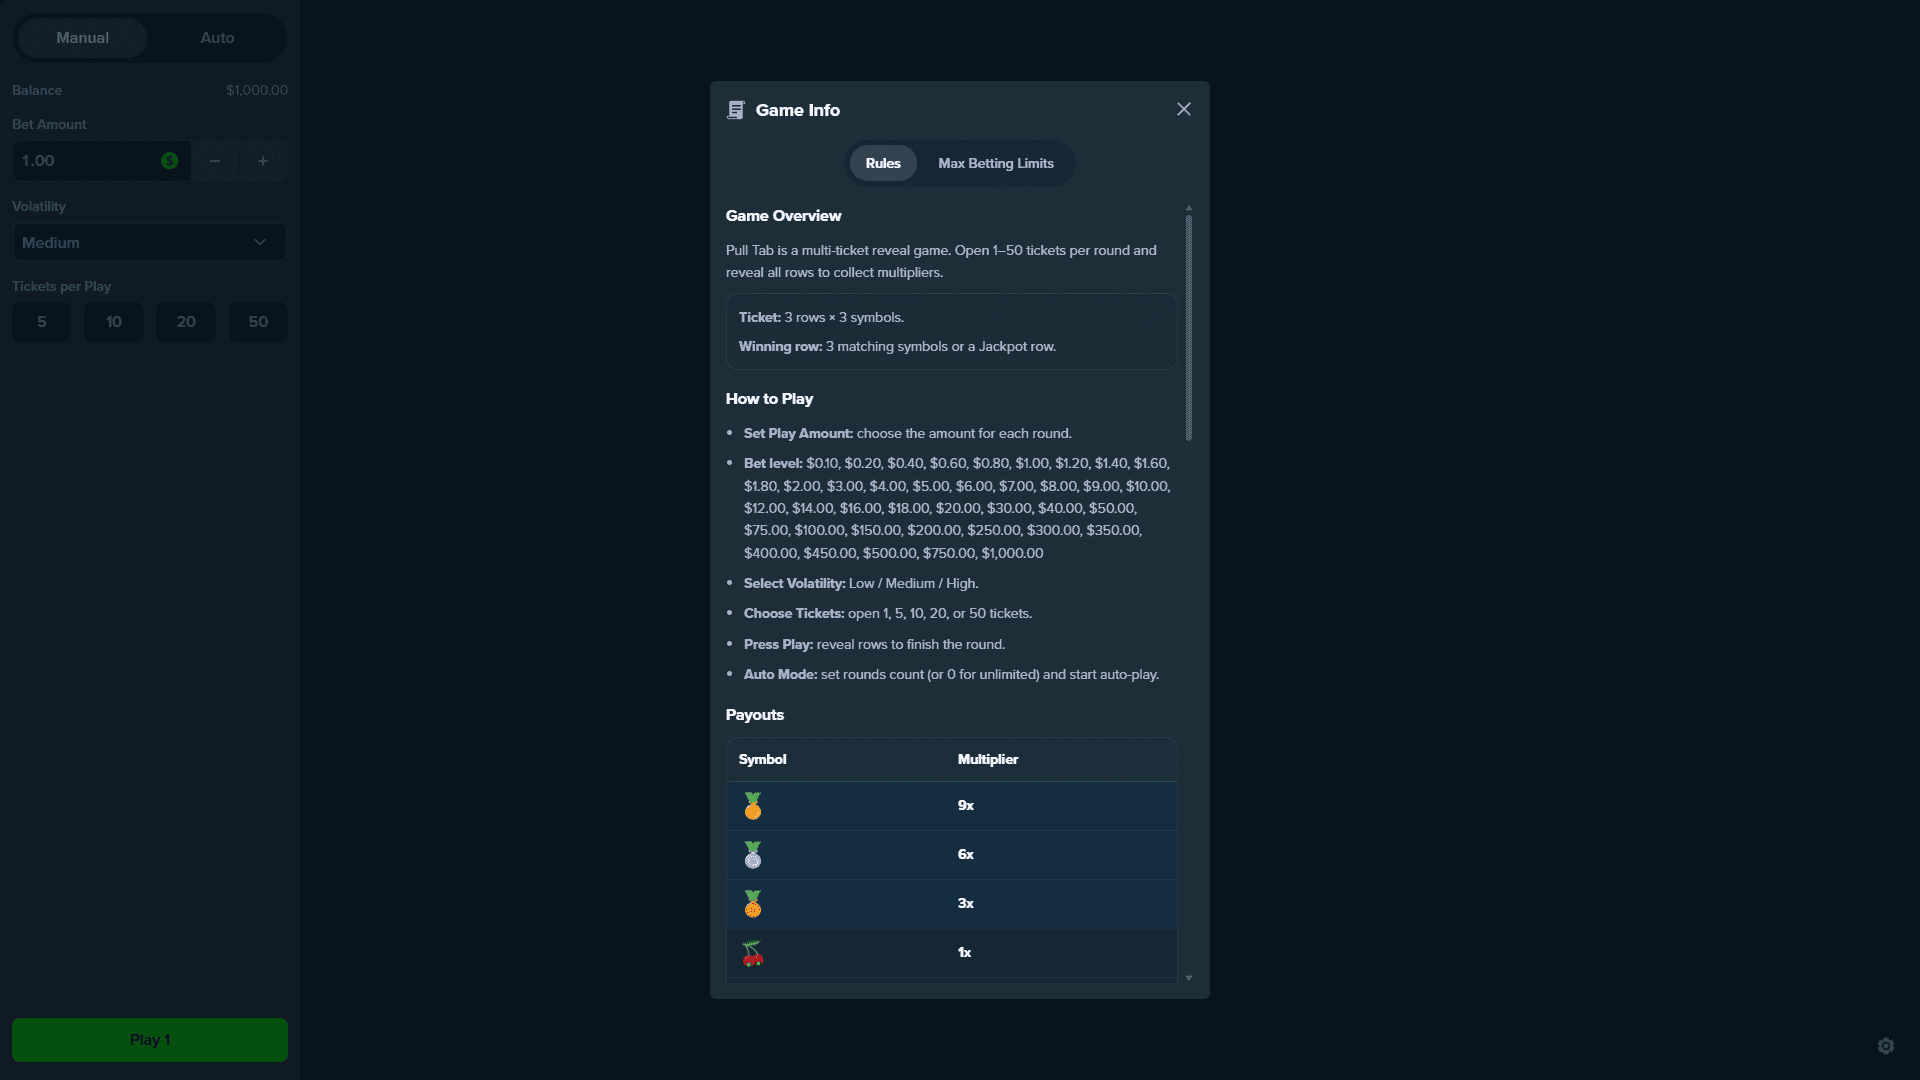The width and height of the screenshot is (1920, 1080).
Task: Switch to Manual mode
Action: [x=83, y=38]
